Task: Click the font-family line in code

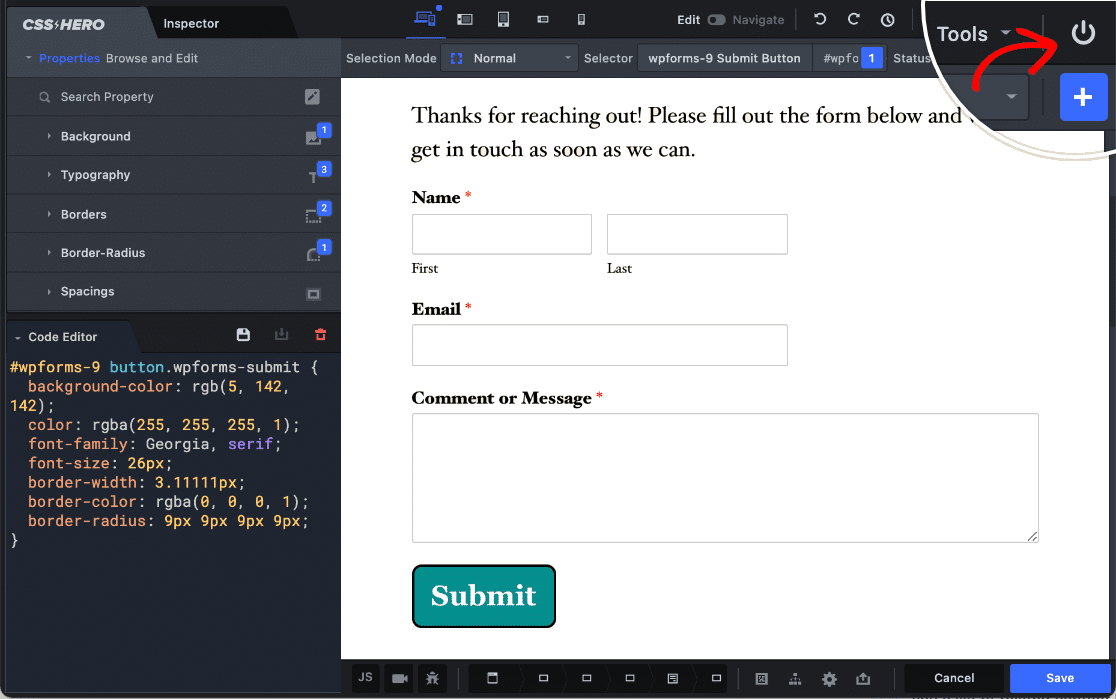Action: 154,444
